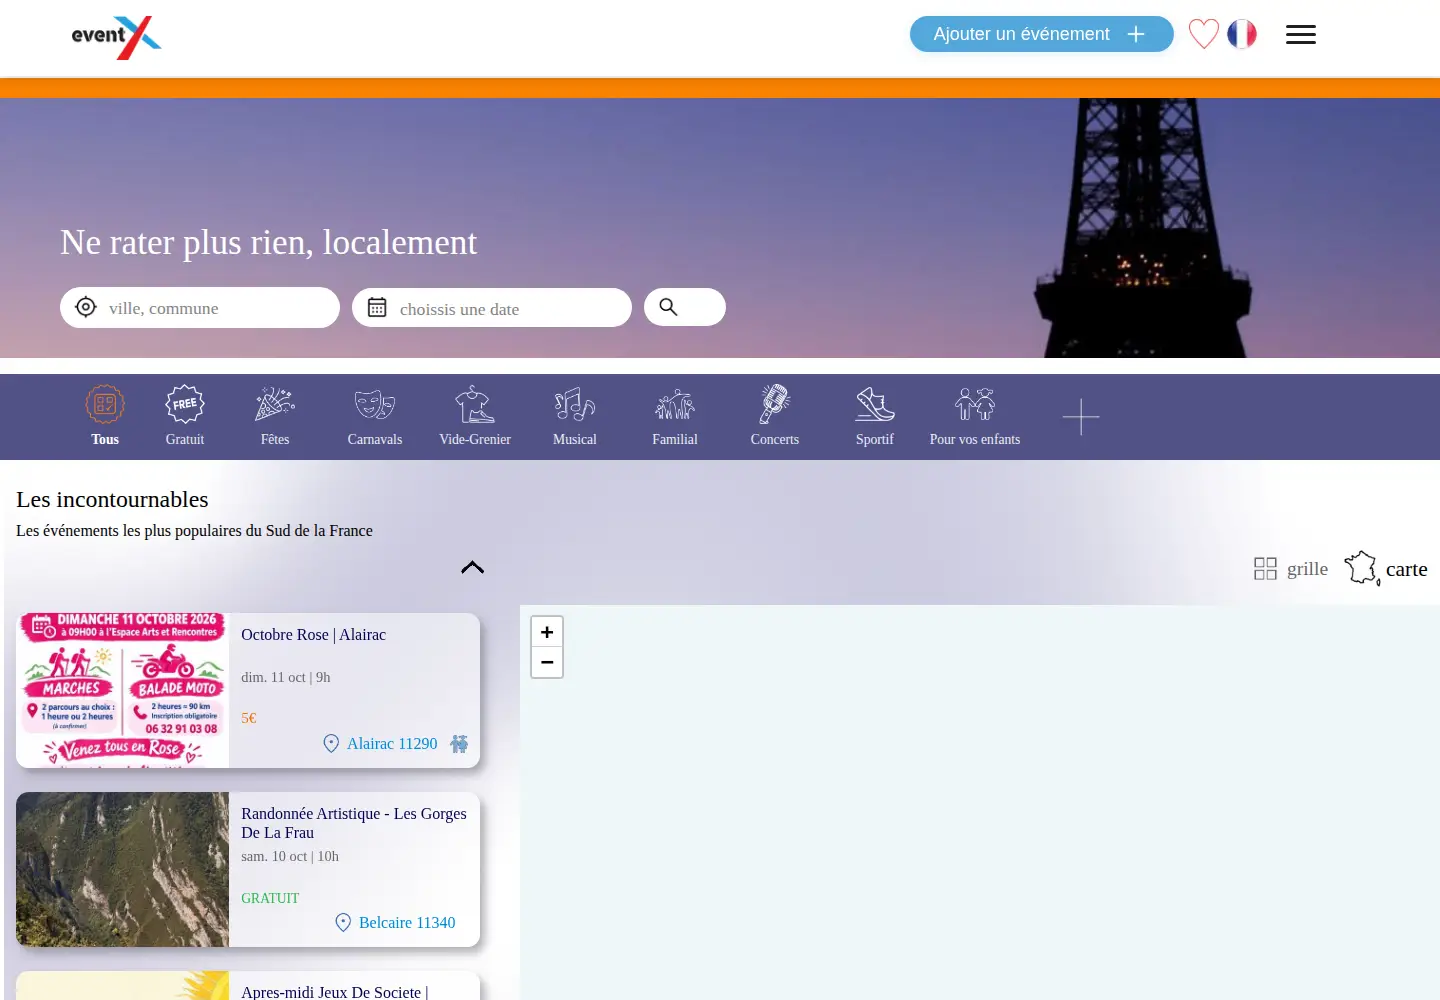Open the eventX logo home link
Screen dimensions: 1440x1000
click(x=116, y=38)
